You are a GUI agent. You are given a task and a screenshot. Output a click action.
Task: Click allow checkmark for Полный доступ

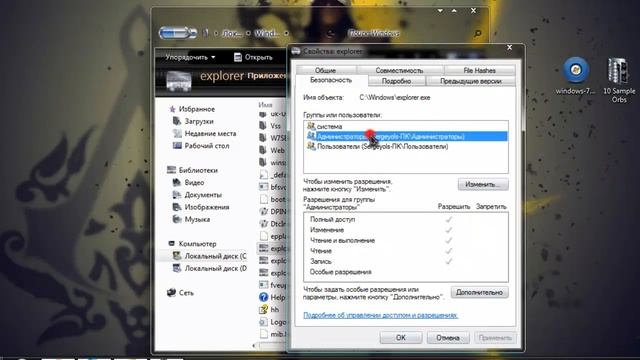click(449, 220)
